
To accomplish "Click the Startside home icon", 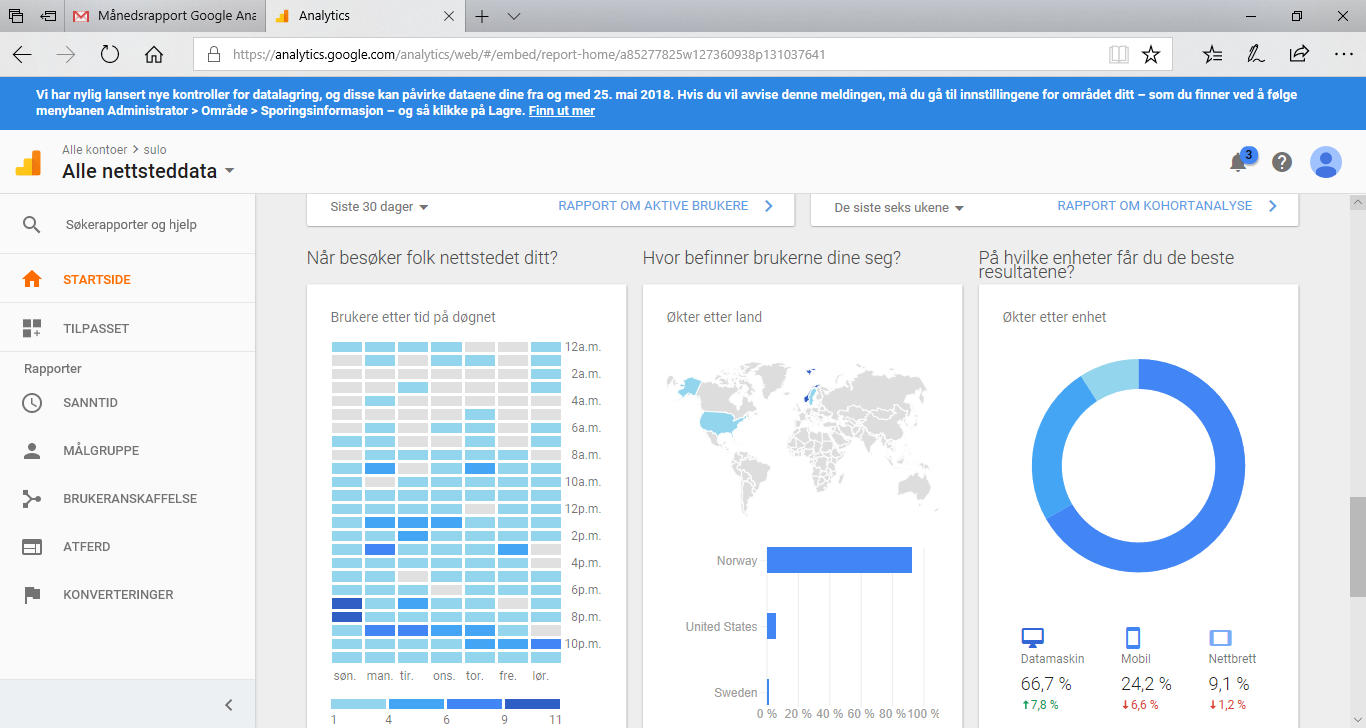I will coord(32,280).
